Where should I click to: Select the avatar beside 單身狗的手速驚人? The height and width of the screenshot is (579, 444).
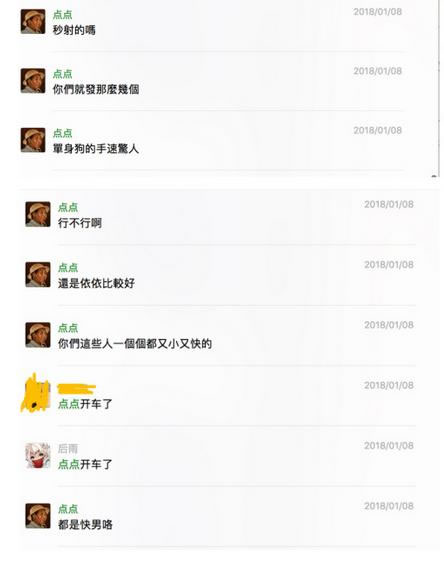pos(33,140)
